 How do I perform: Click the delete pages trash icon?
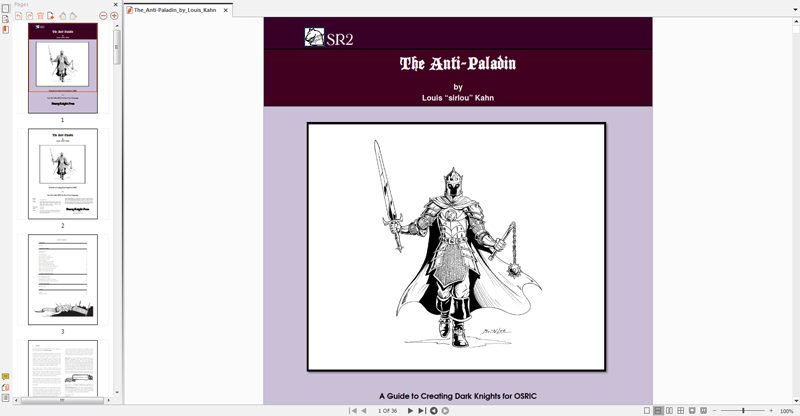point(40,16)
